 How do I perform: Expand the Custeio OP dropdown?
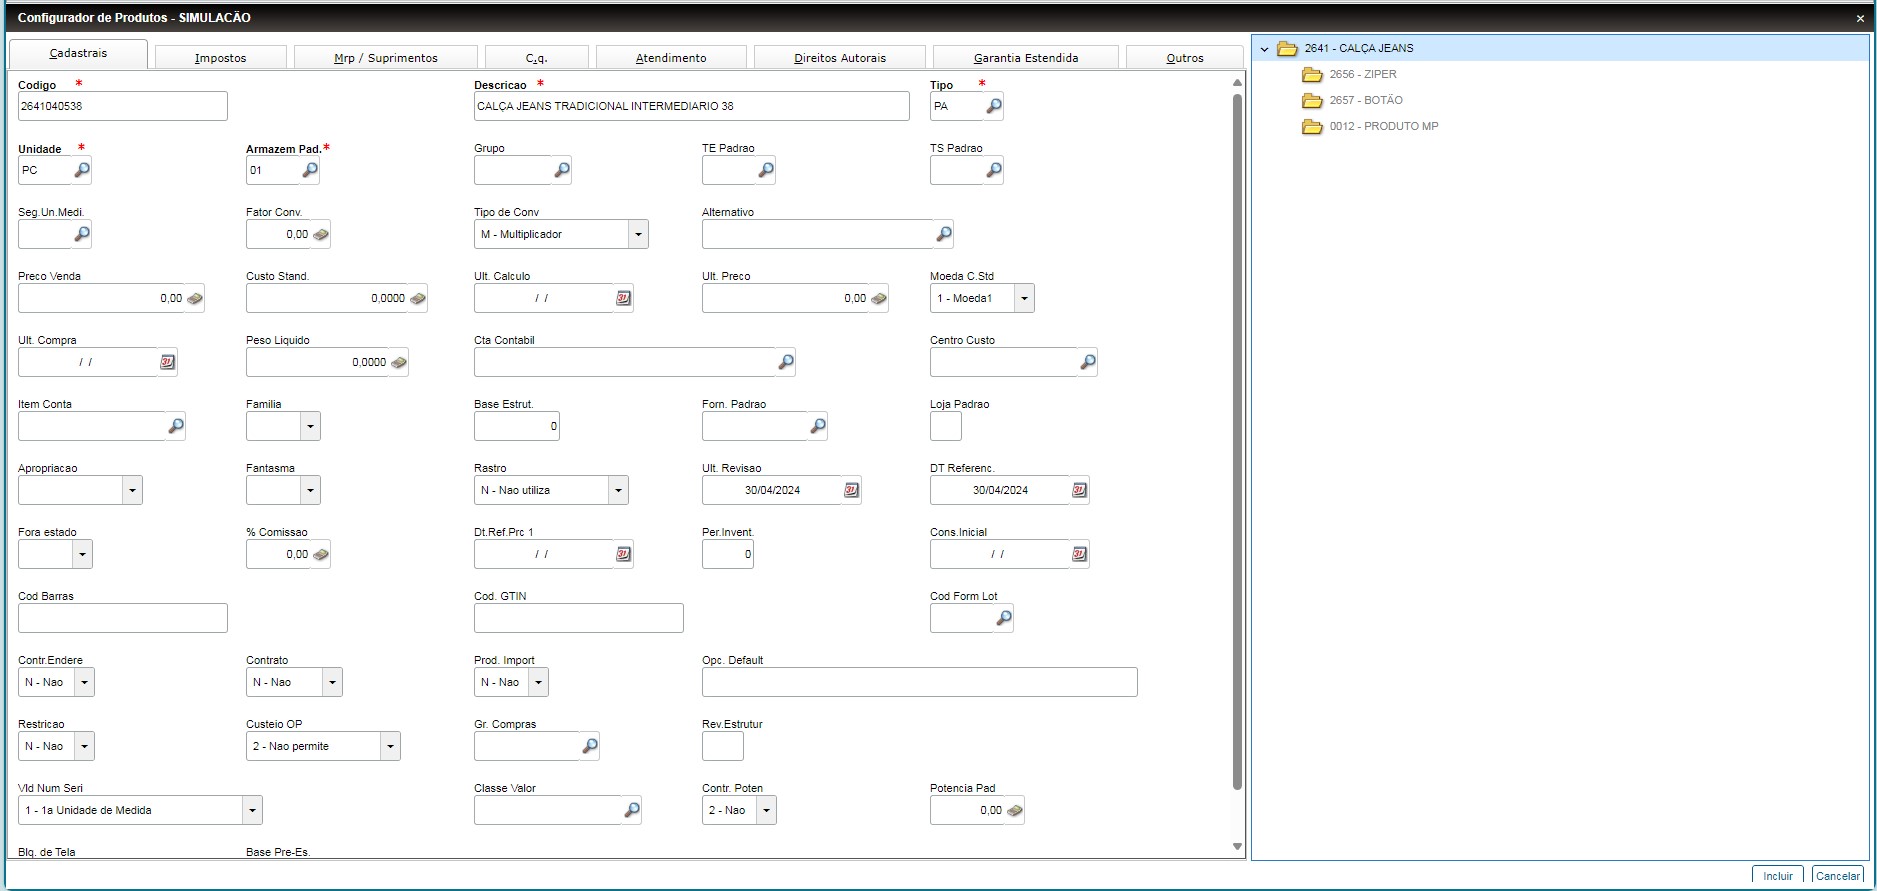390,746
